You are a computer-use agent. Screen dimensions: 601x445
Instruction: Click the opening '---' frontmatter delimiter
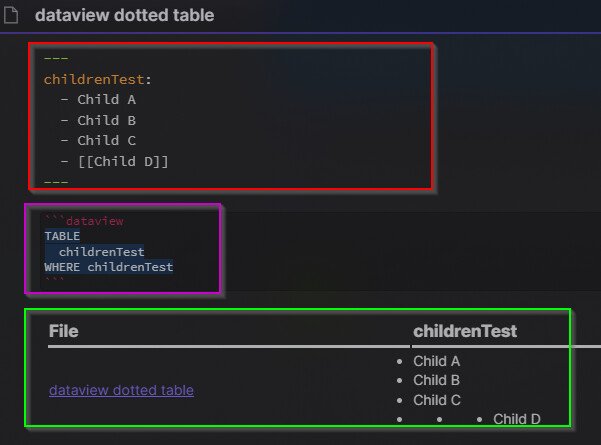click(56, 58)
